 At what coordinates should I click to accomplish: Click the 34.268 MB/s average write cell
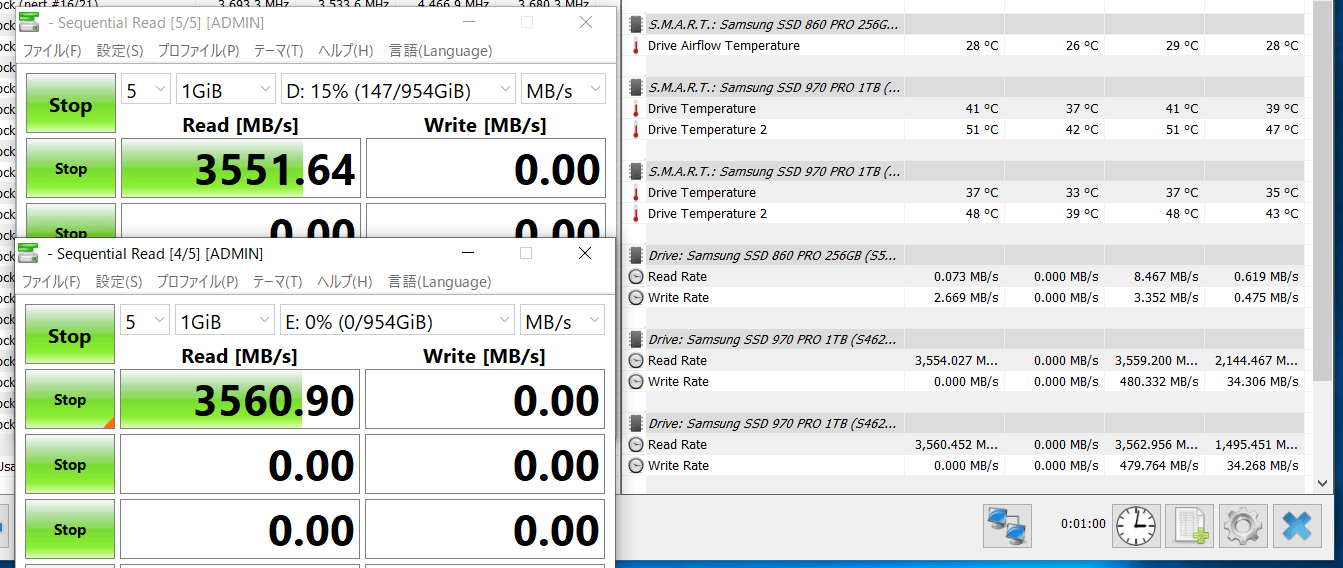pos(1262,466)
